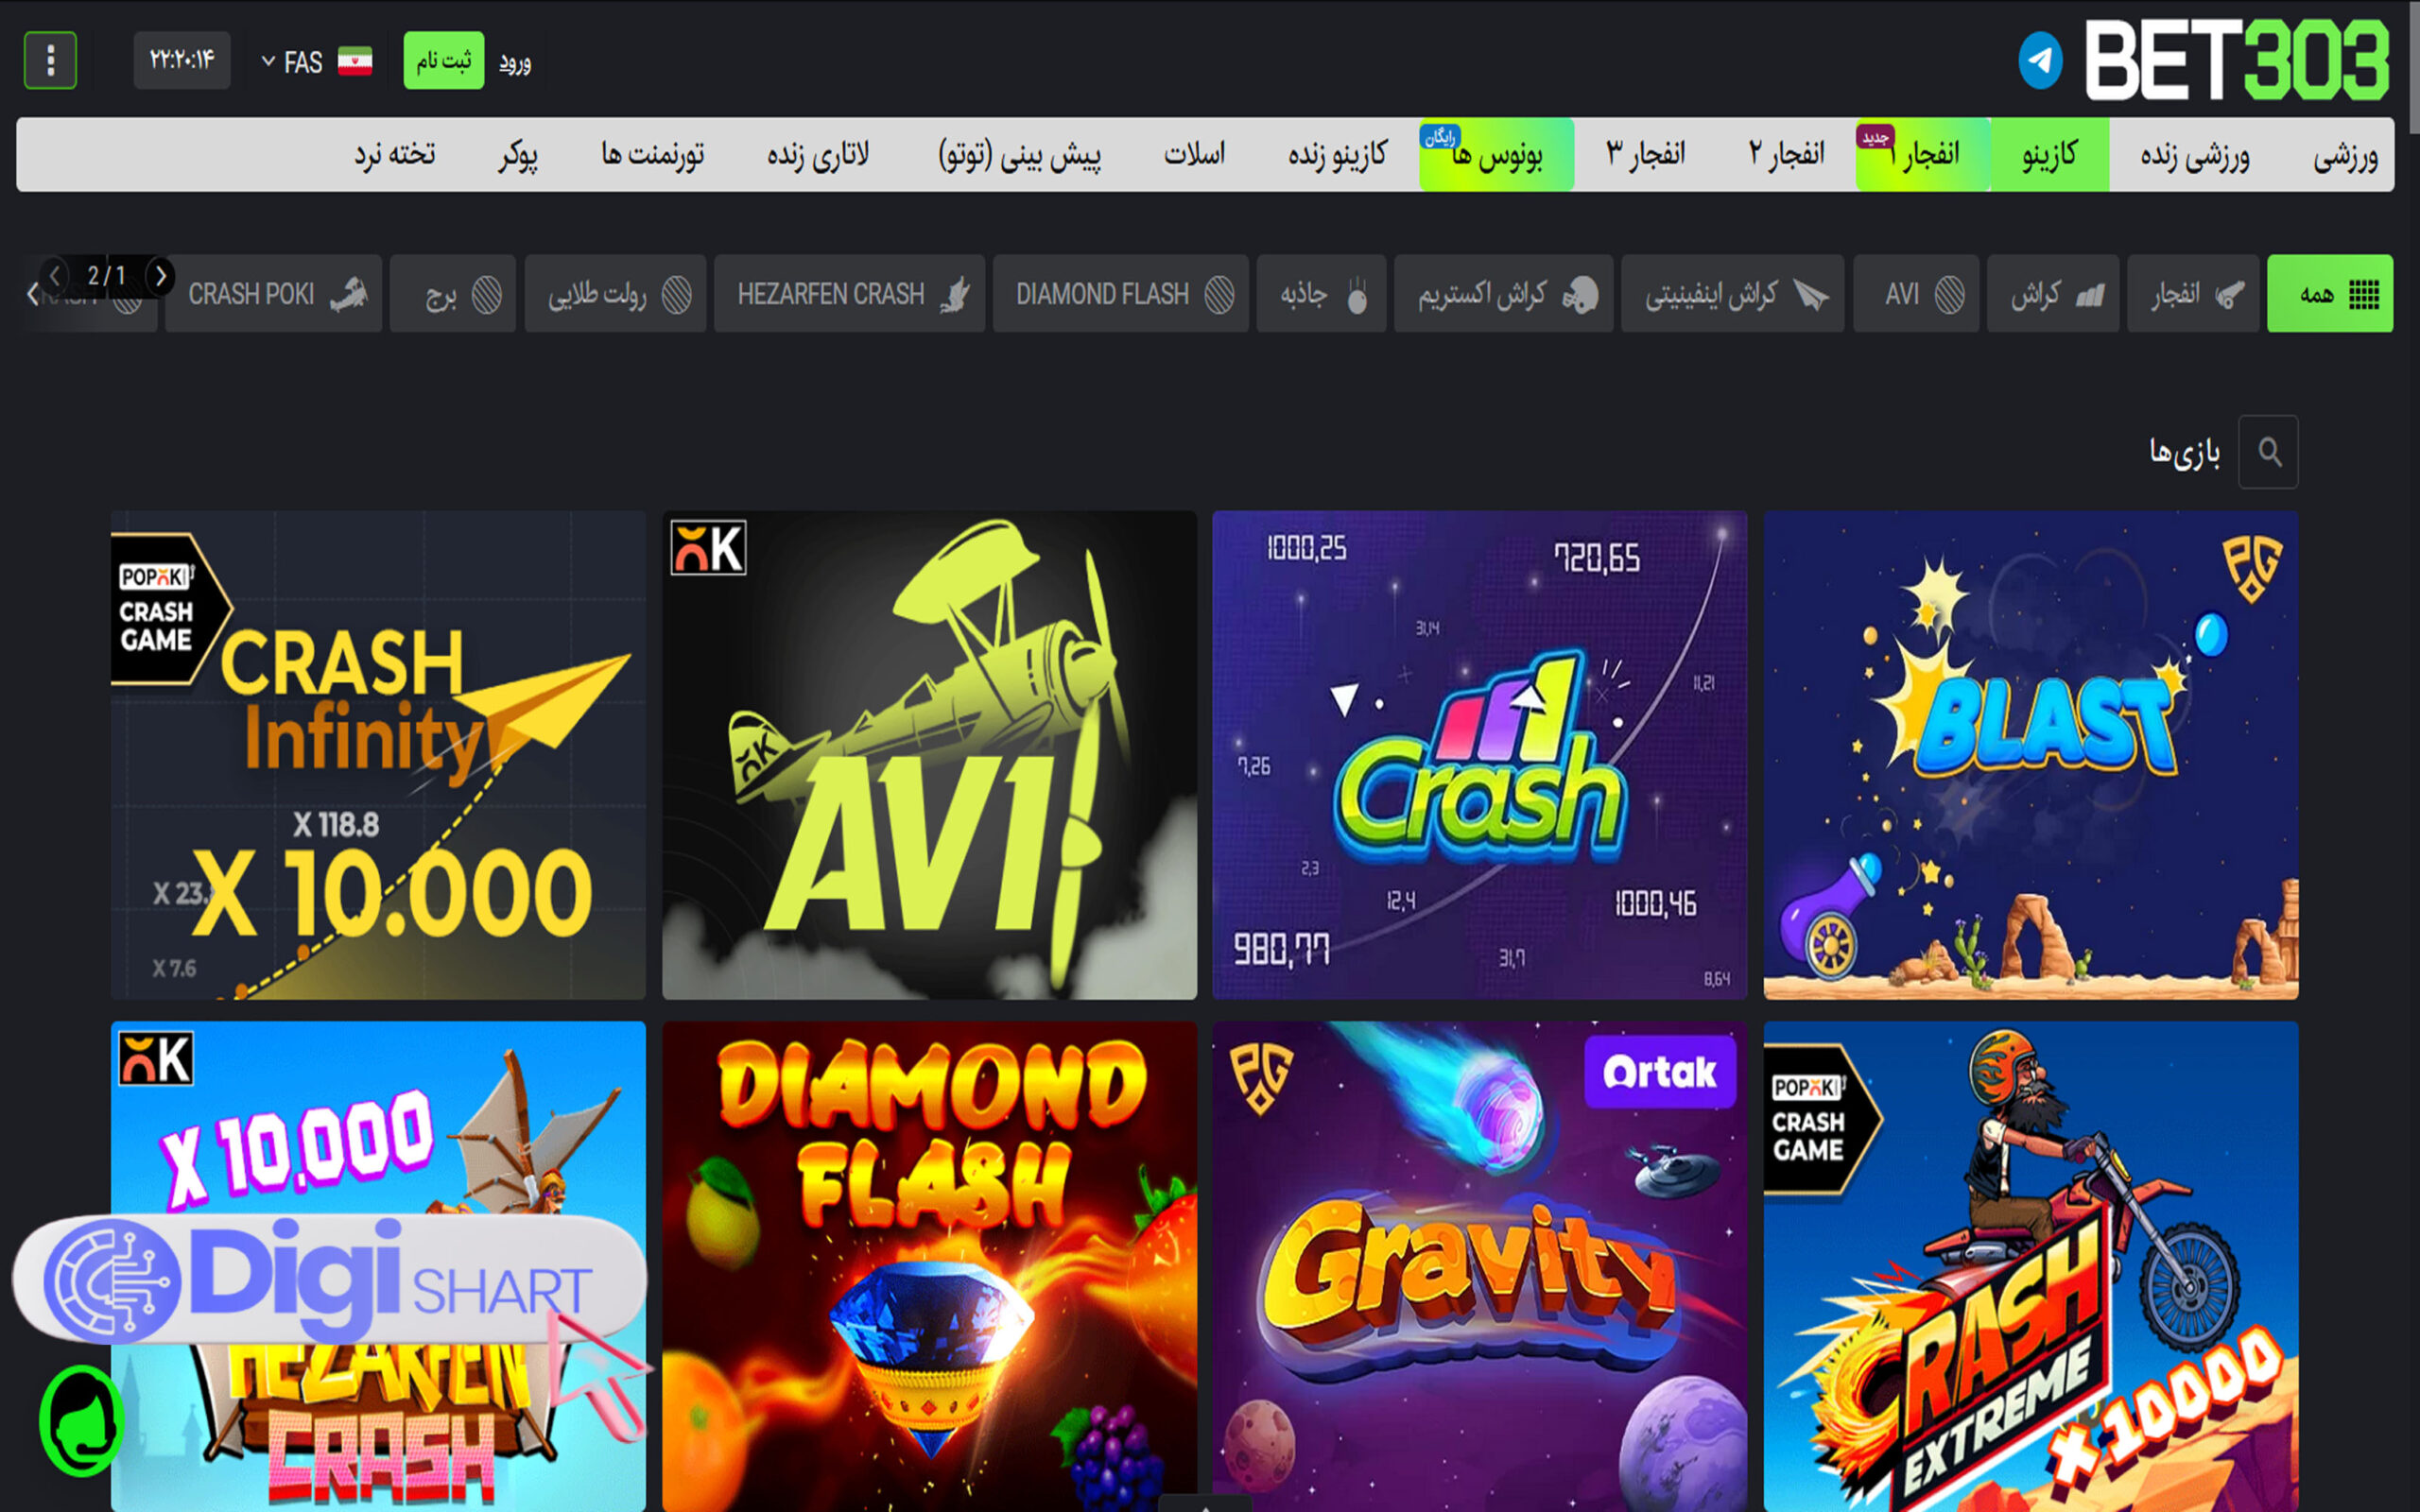Click the green ثبت نام register button
Screen dimensions: 2420x1512
pos(443,60)
